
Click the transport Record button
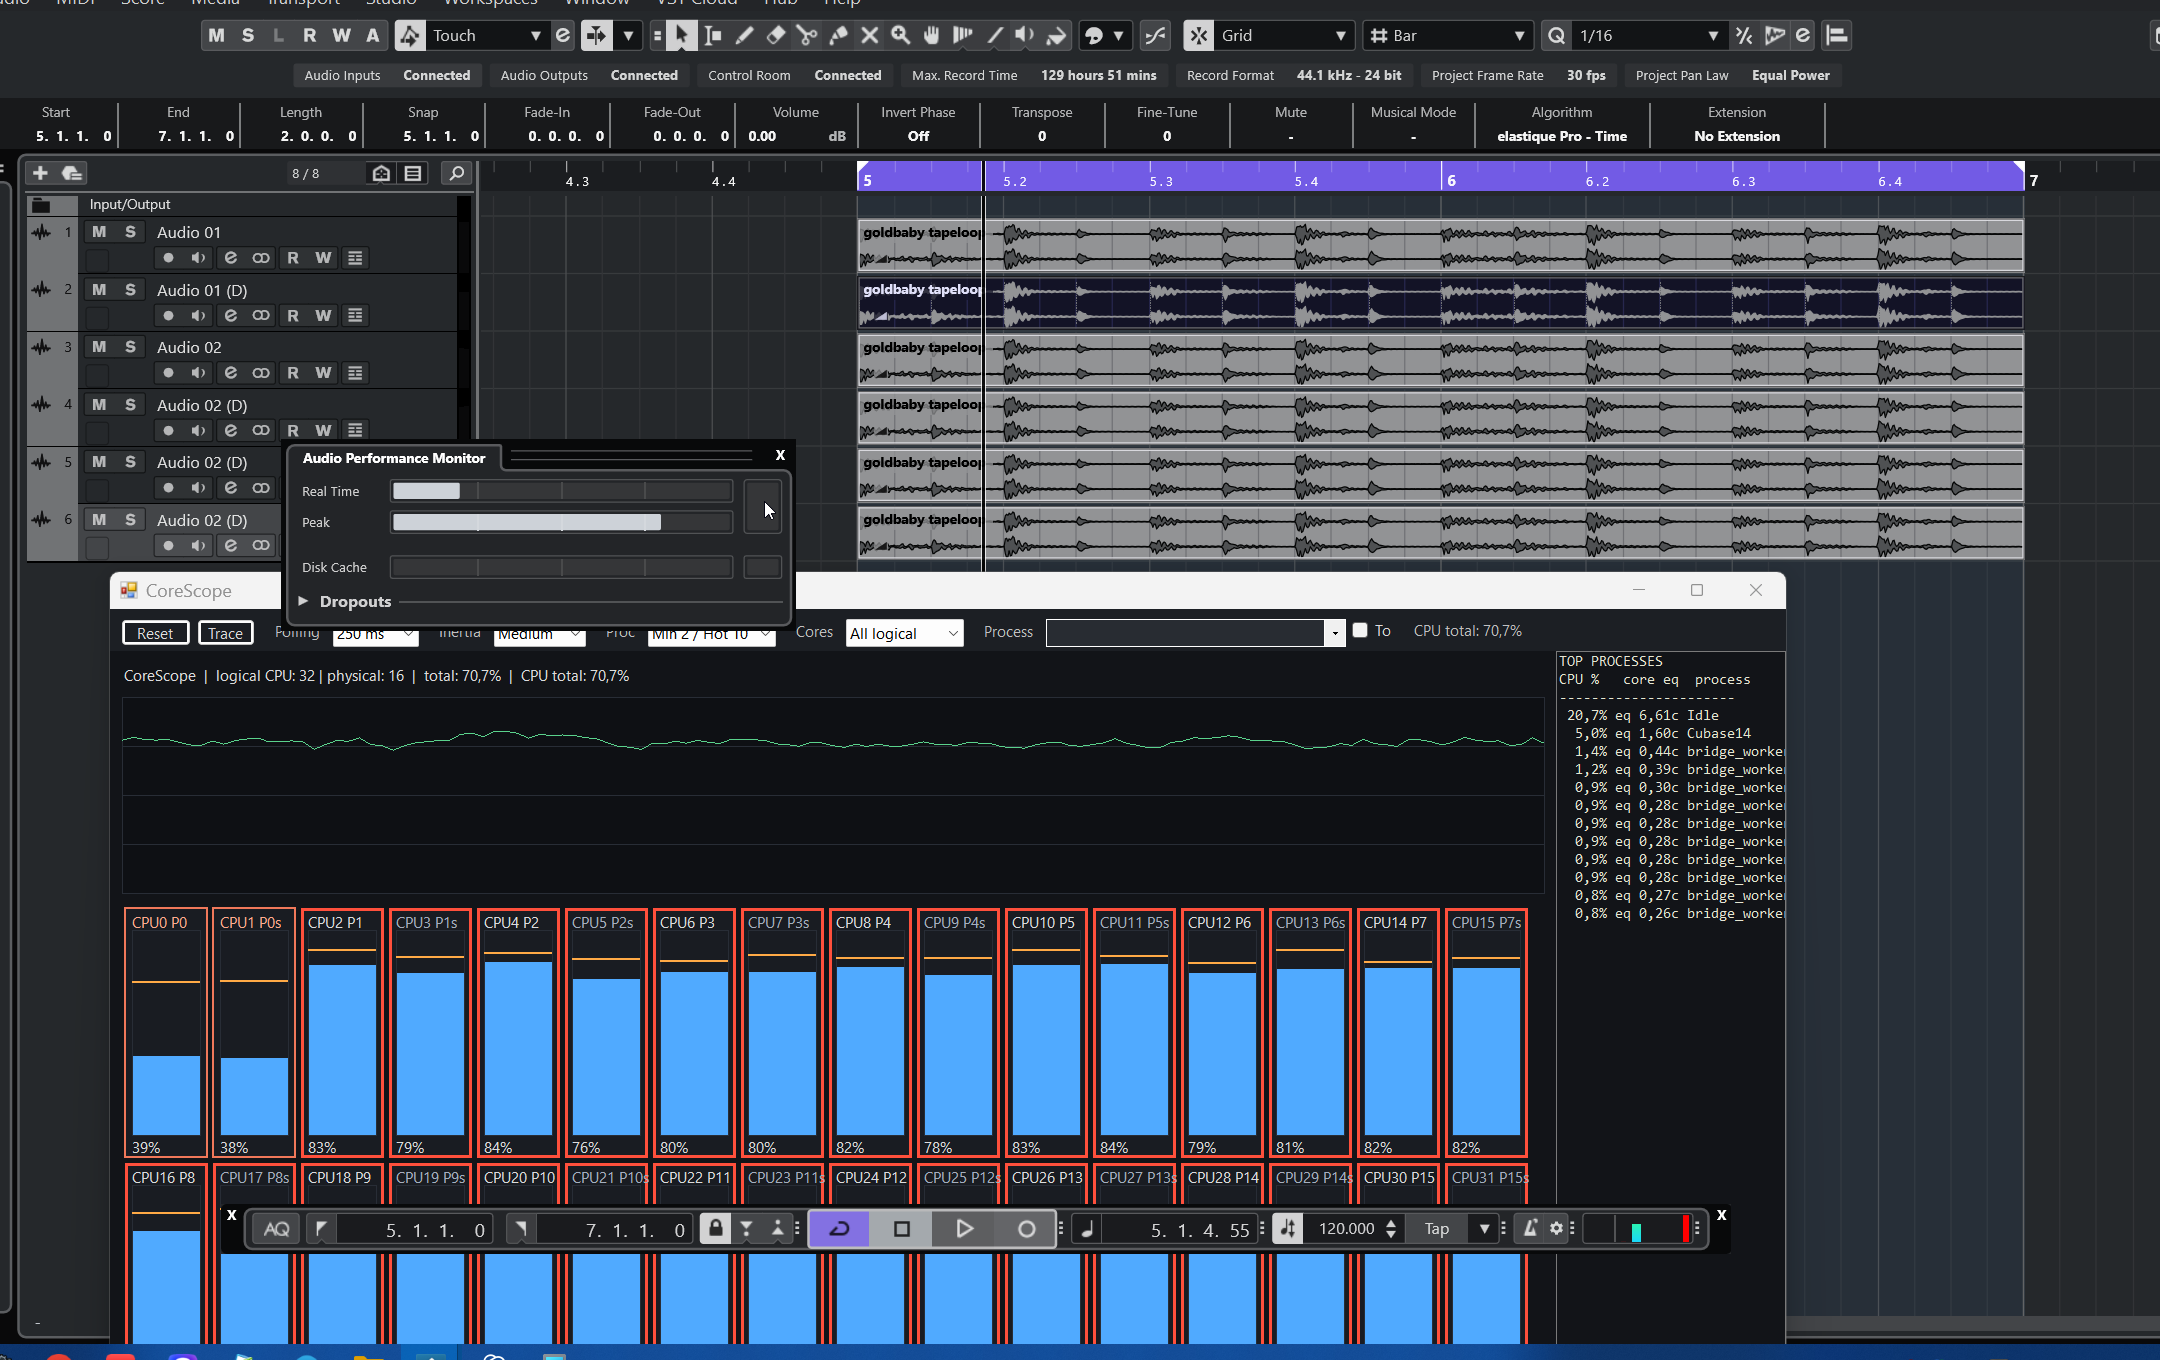1026,1229
